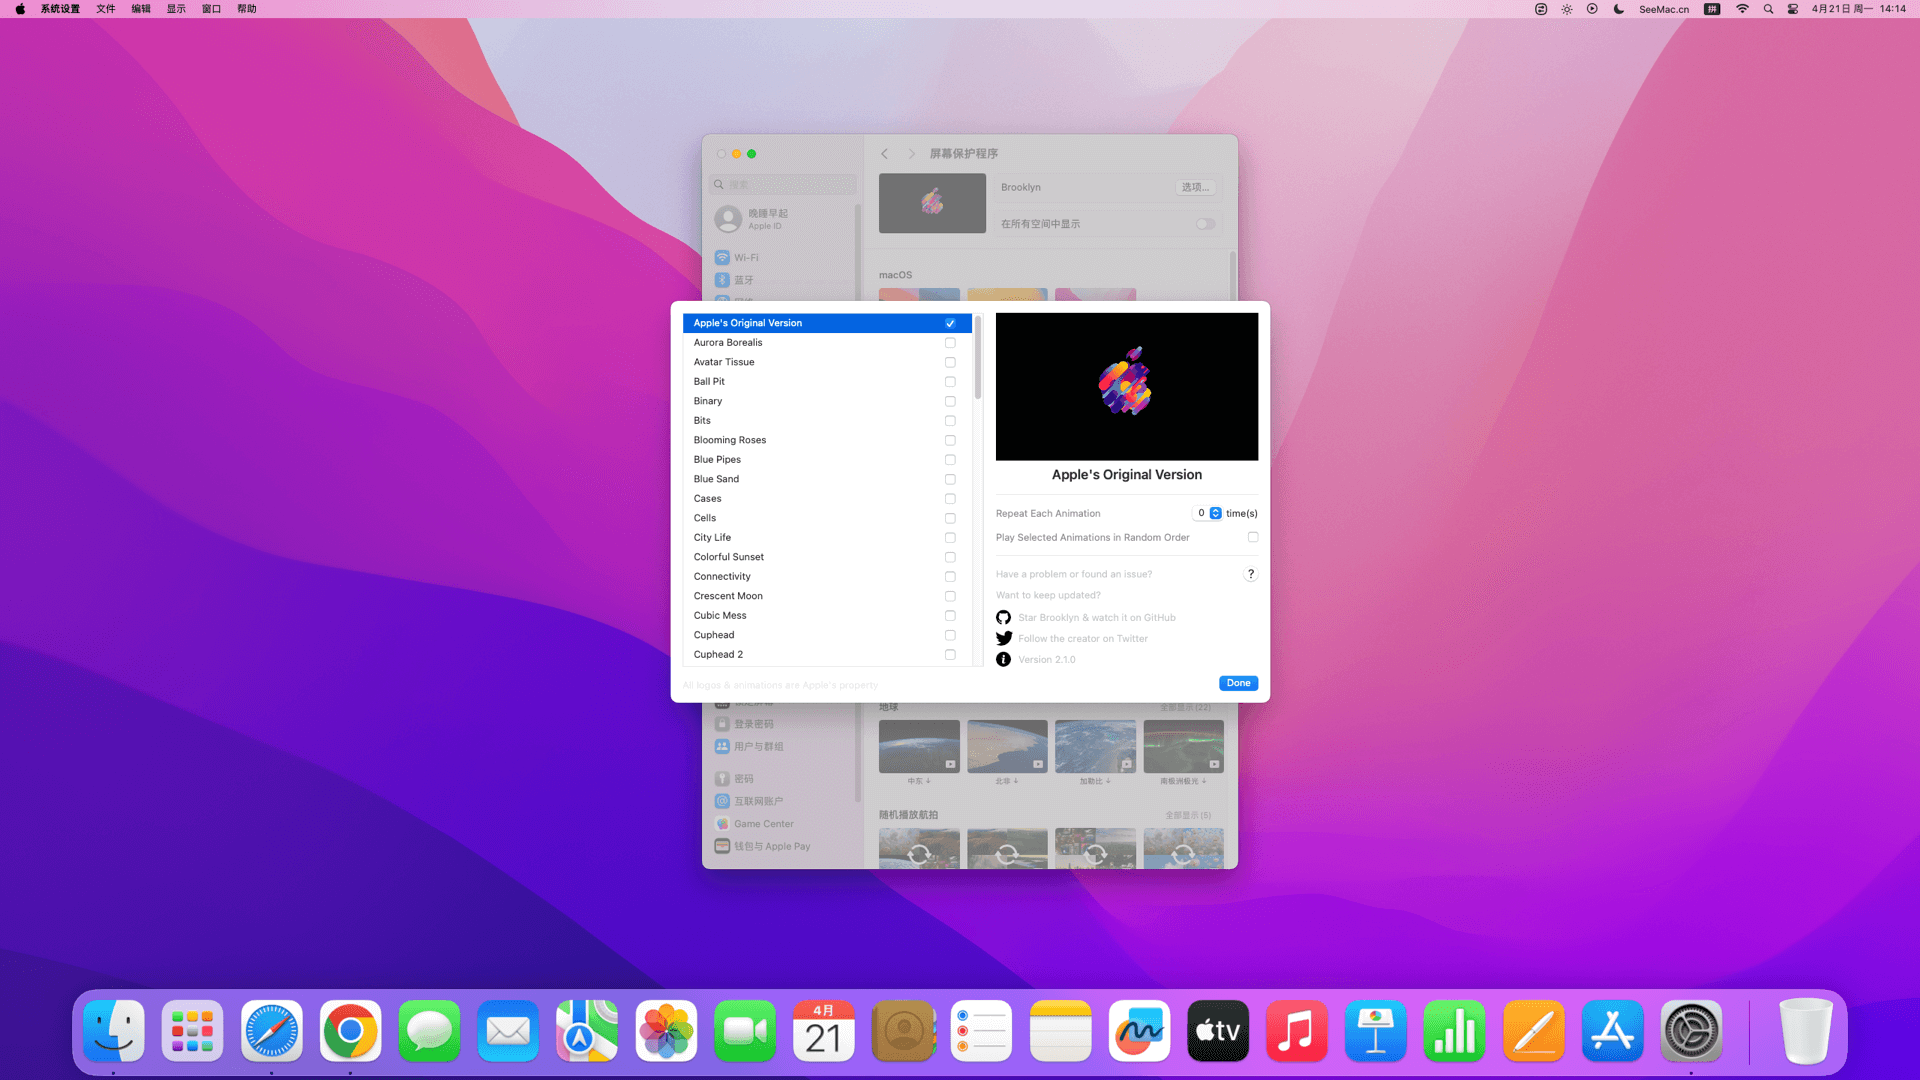
Task: Select the Connectivity list row
Action: (827, 577)
